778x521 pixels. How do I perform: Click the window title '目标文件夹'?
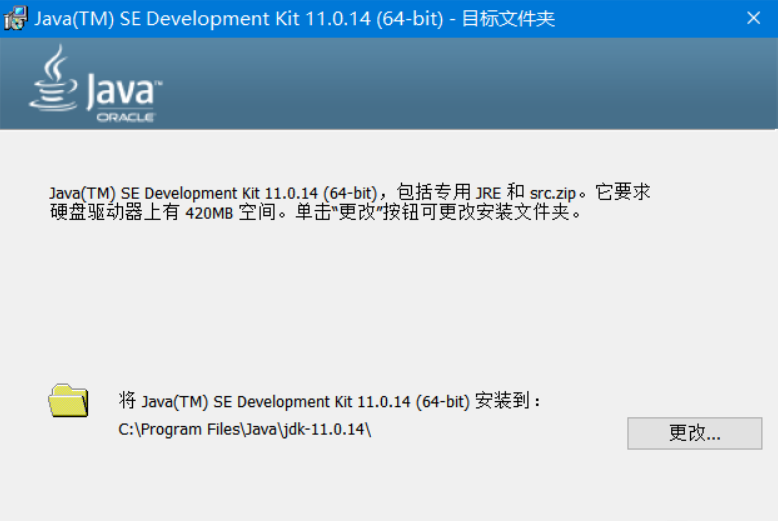(508, 19)
